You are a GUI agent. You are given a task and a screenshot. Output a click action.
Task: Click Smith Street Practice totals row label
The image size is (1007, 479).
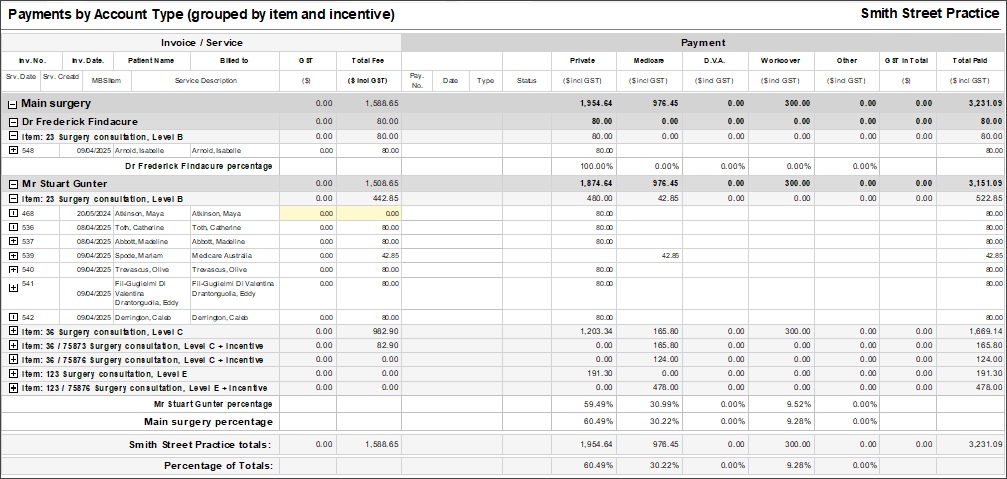(x=200, y=443)
